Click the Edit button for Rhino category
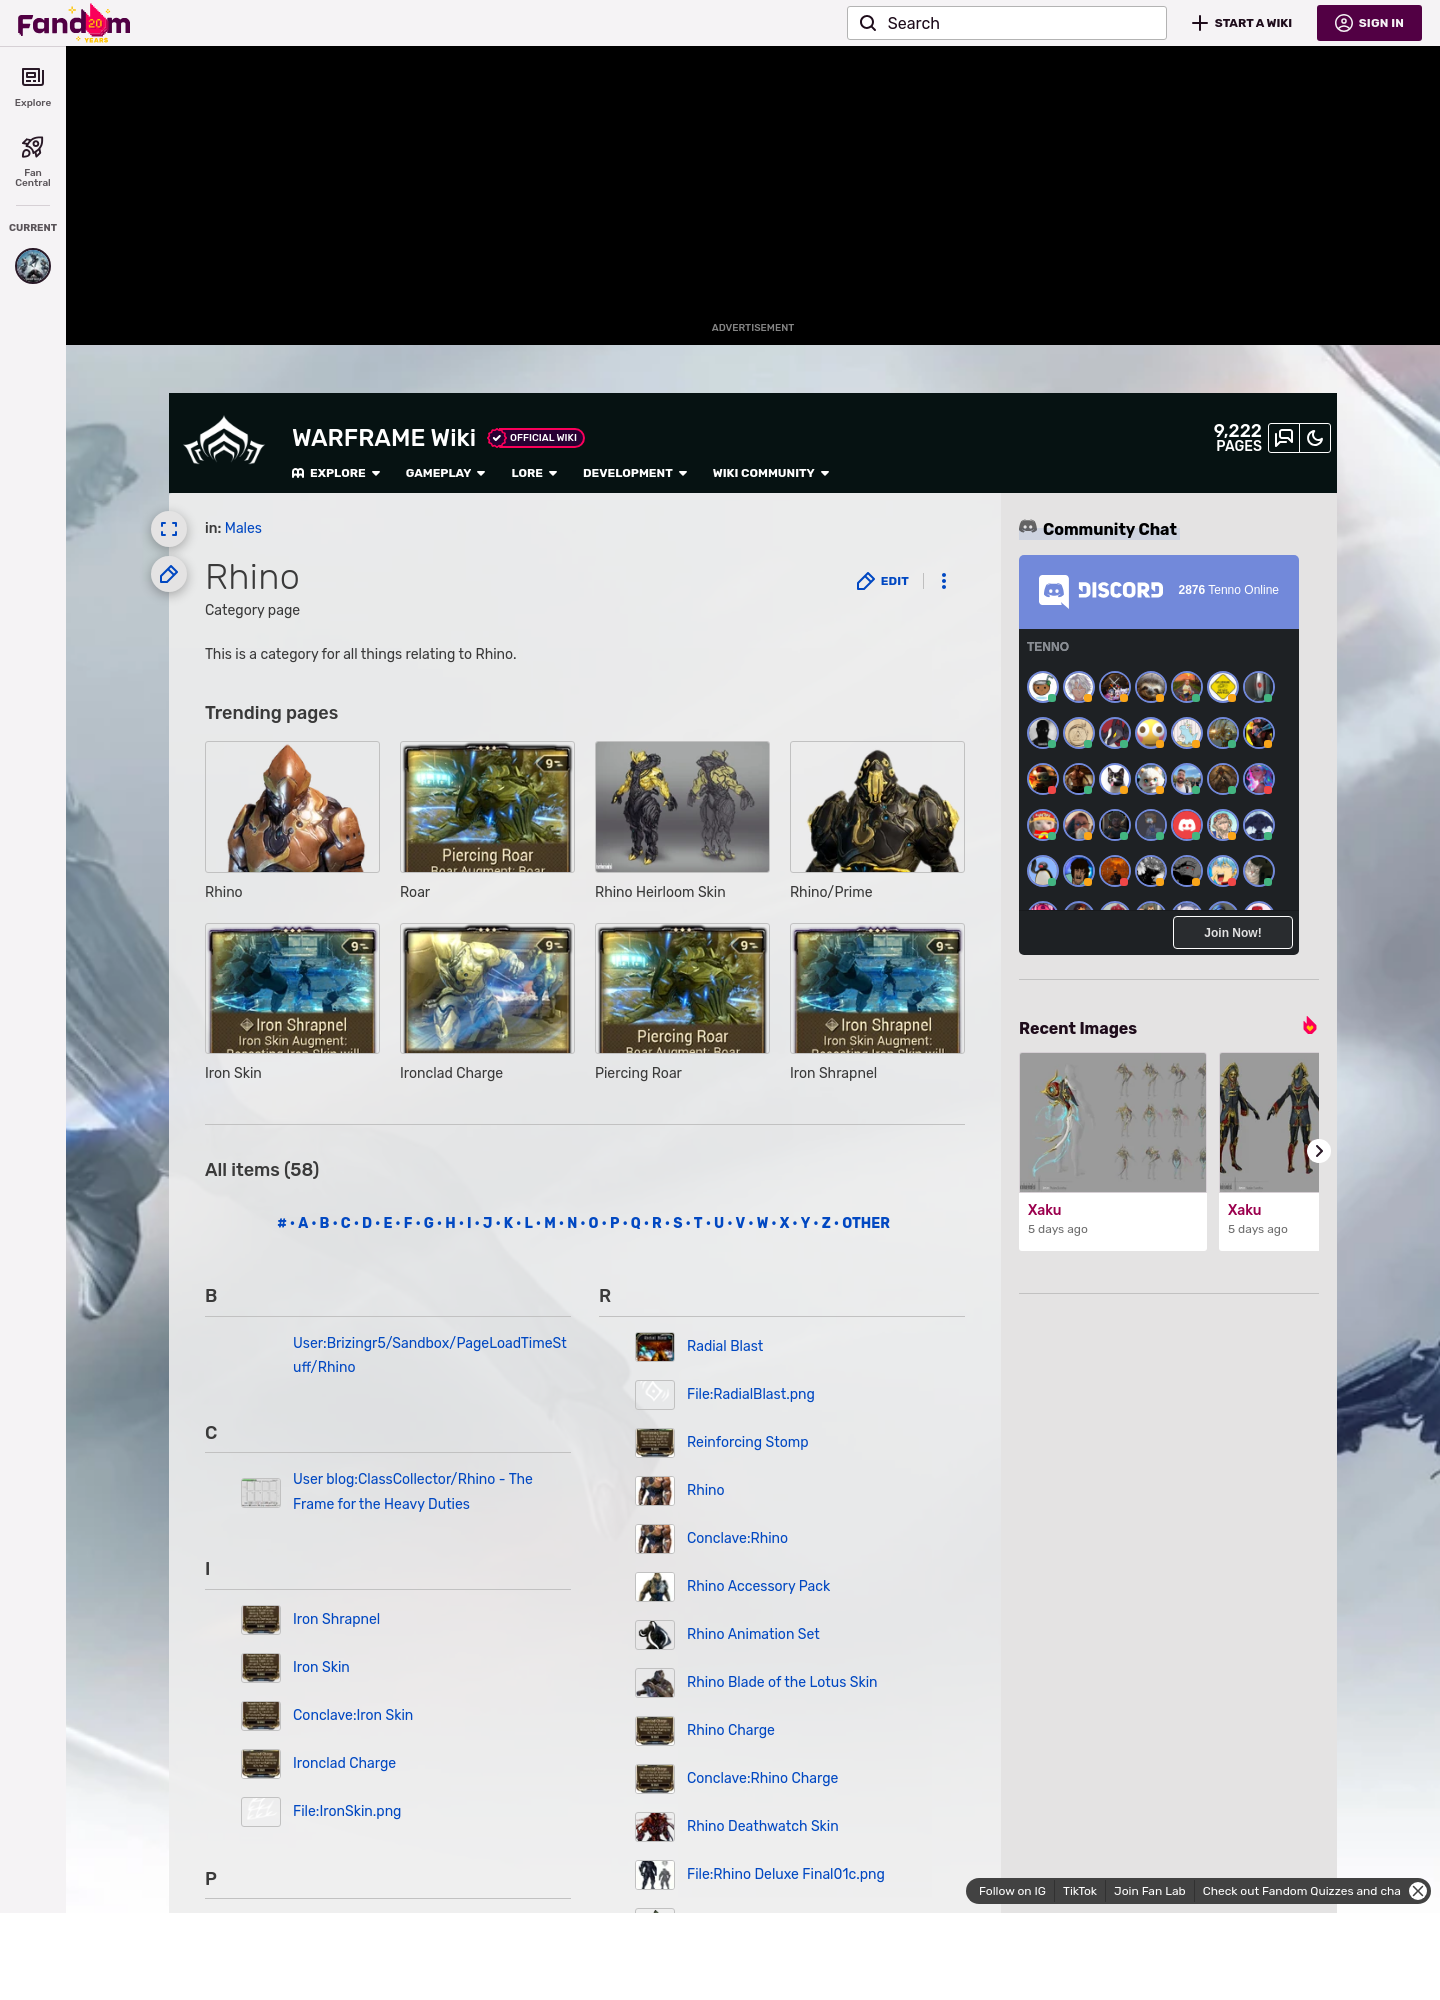 pyautogui.click(x=883, y=581)
